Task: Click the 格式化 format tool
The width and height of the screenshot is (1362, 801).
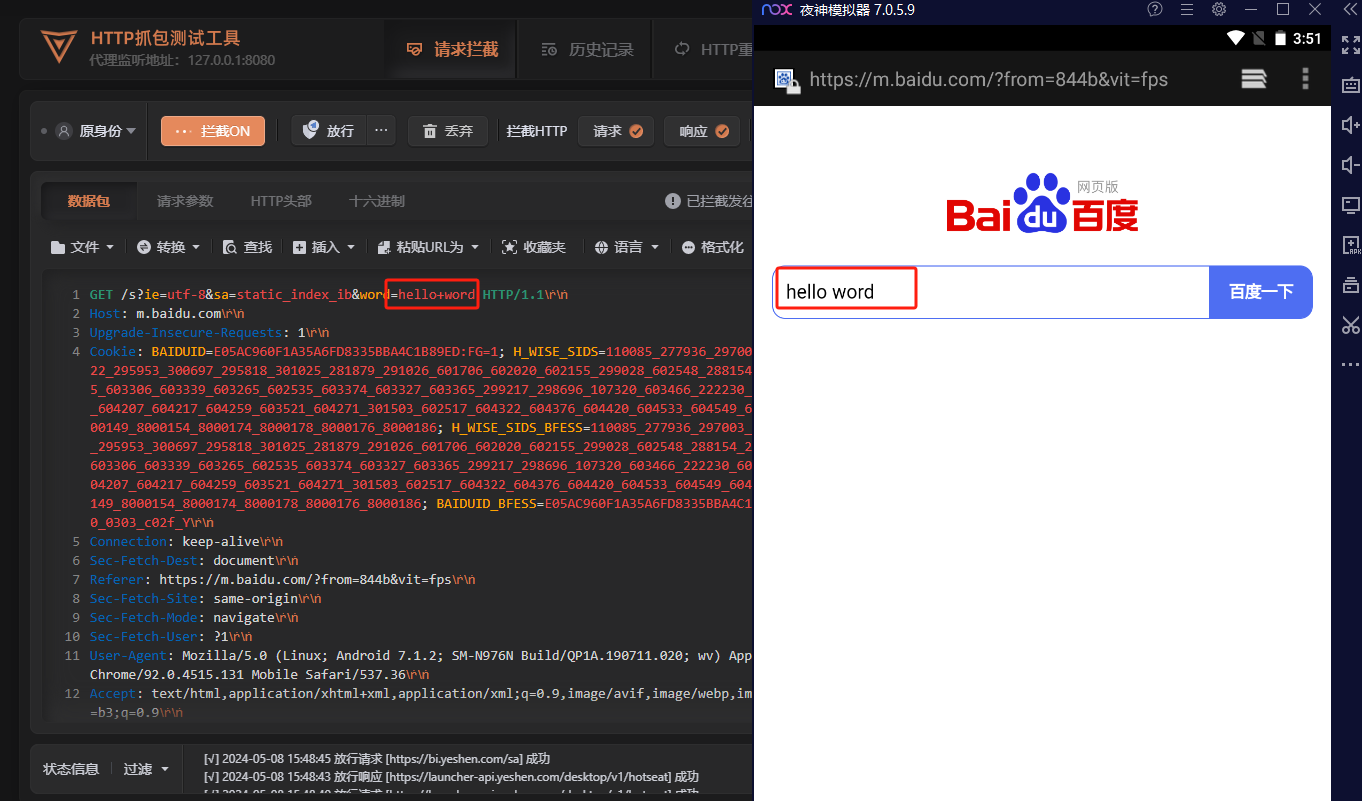Action: (713, 247)
